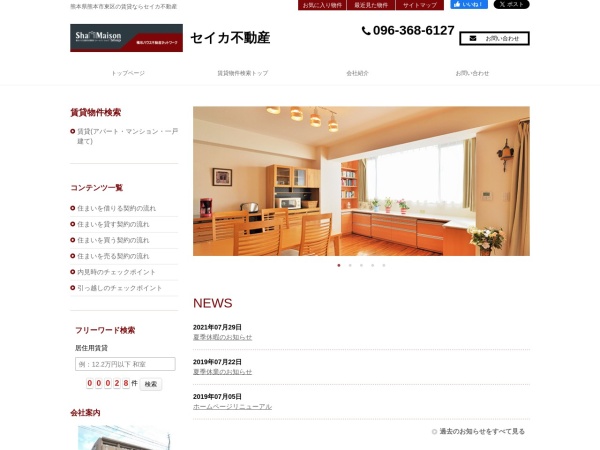Open 引っ越しのチェックポイント link
Screen dimensions: 600x450
[x=119, y=288]
